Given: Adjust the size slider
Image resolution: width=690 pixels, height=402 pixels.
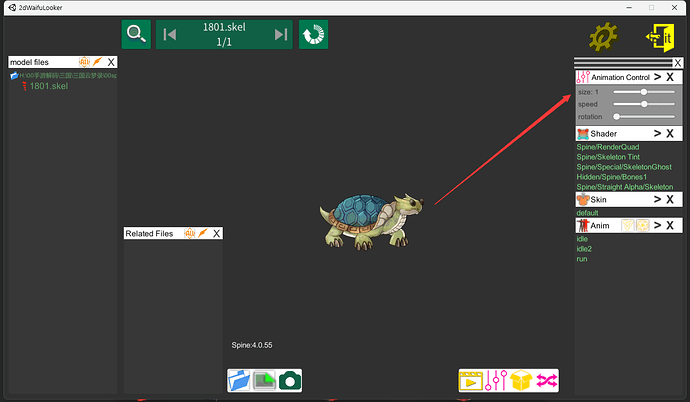Looking at the screenshot, I should (x=644, y=92).
